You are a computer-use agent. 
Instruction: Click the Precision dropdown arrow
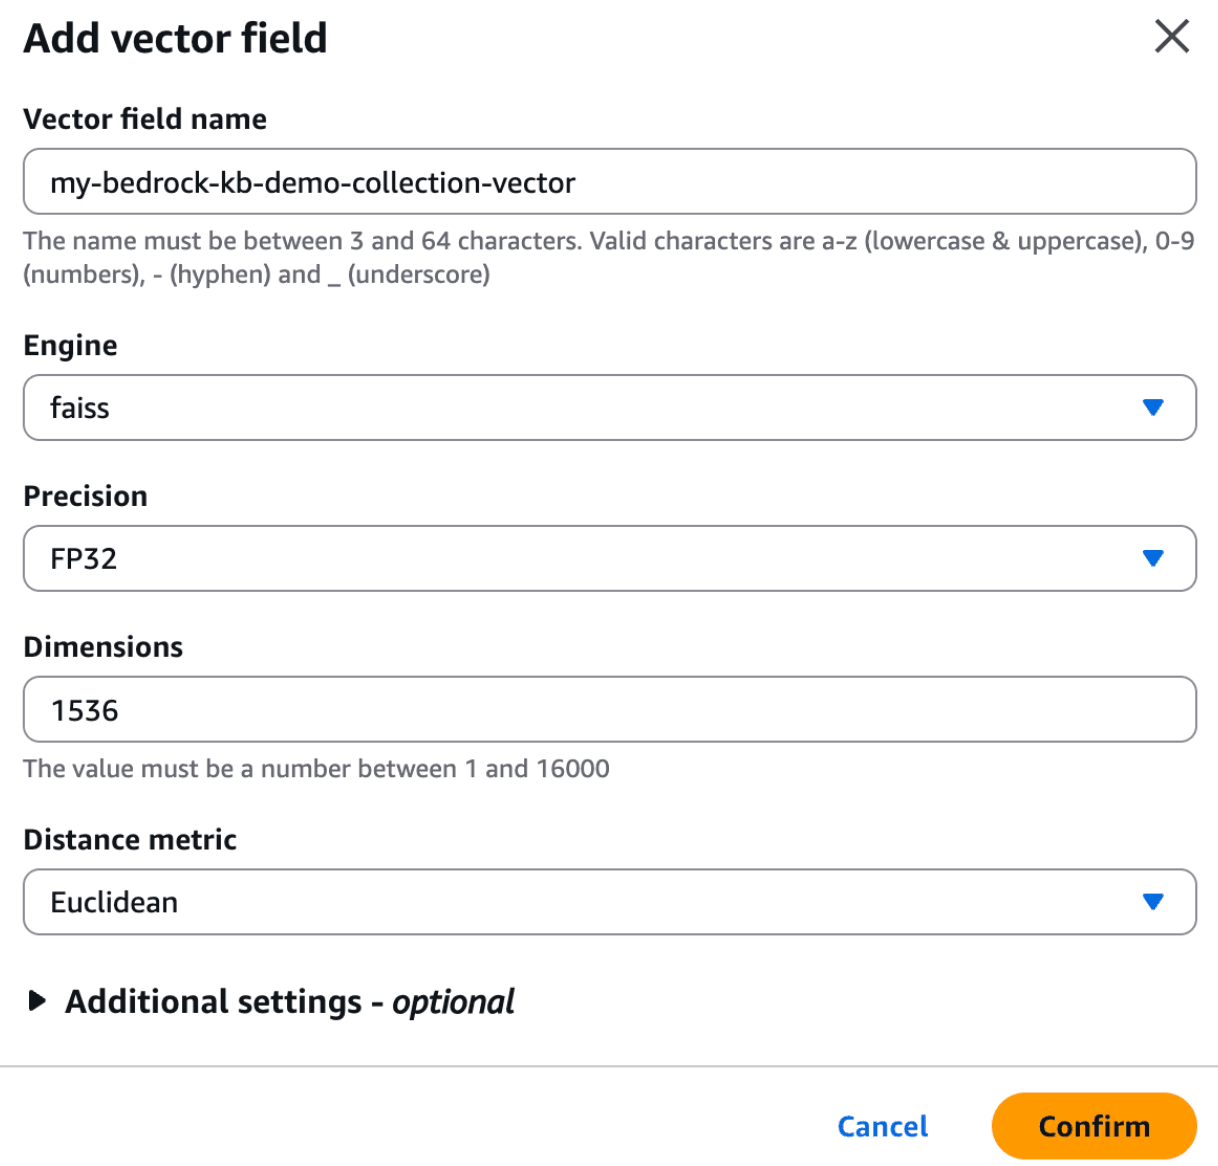(x=1152, y=559)
